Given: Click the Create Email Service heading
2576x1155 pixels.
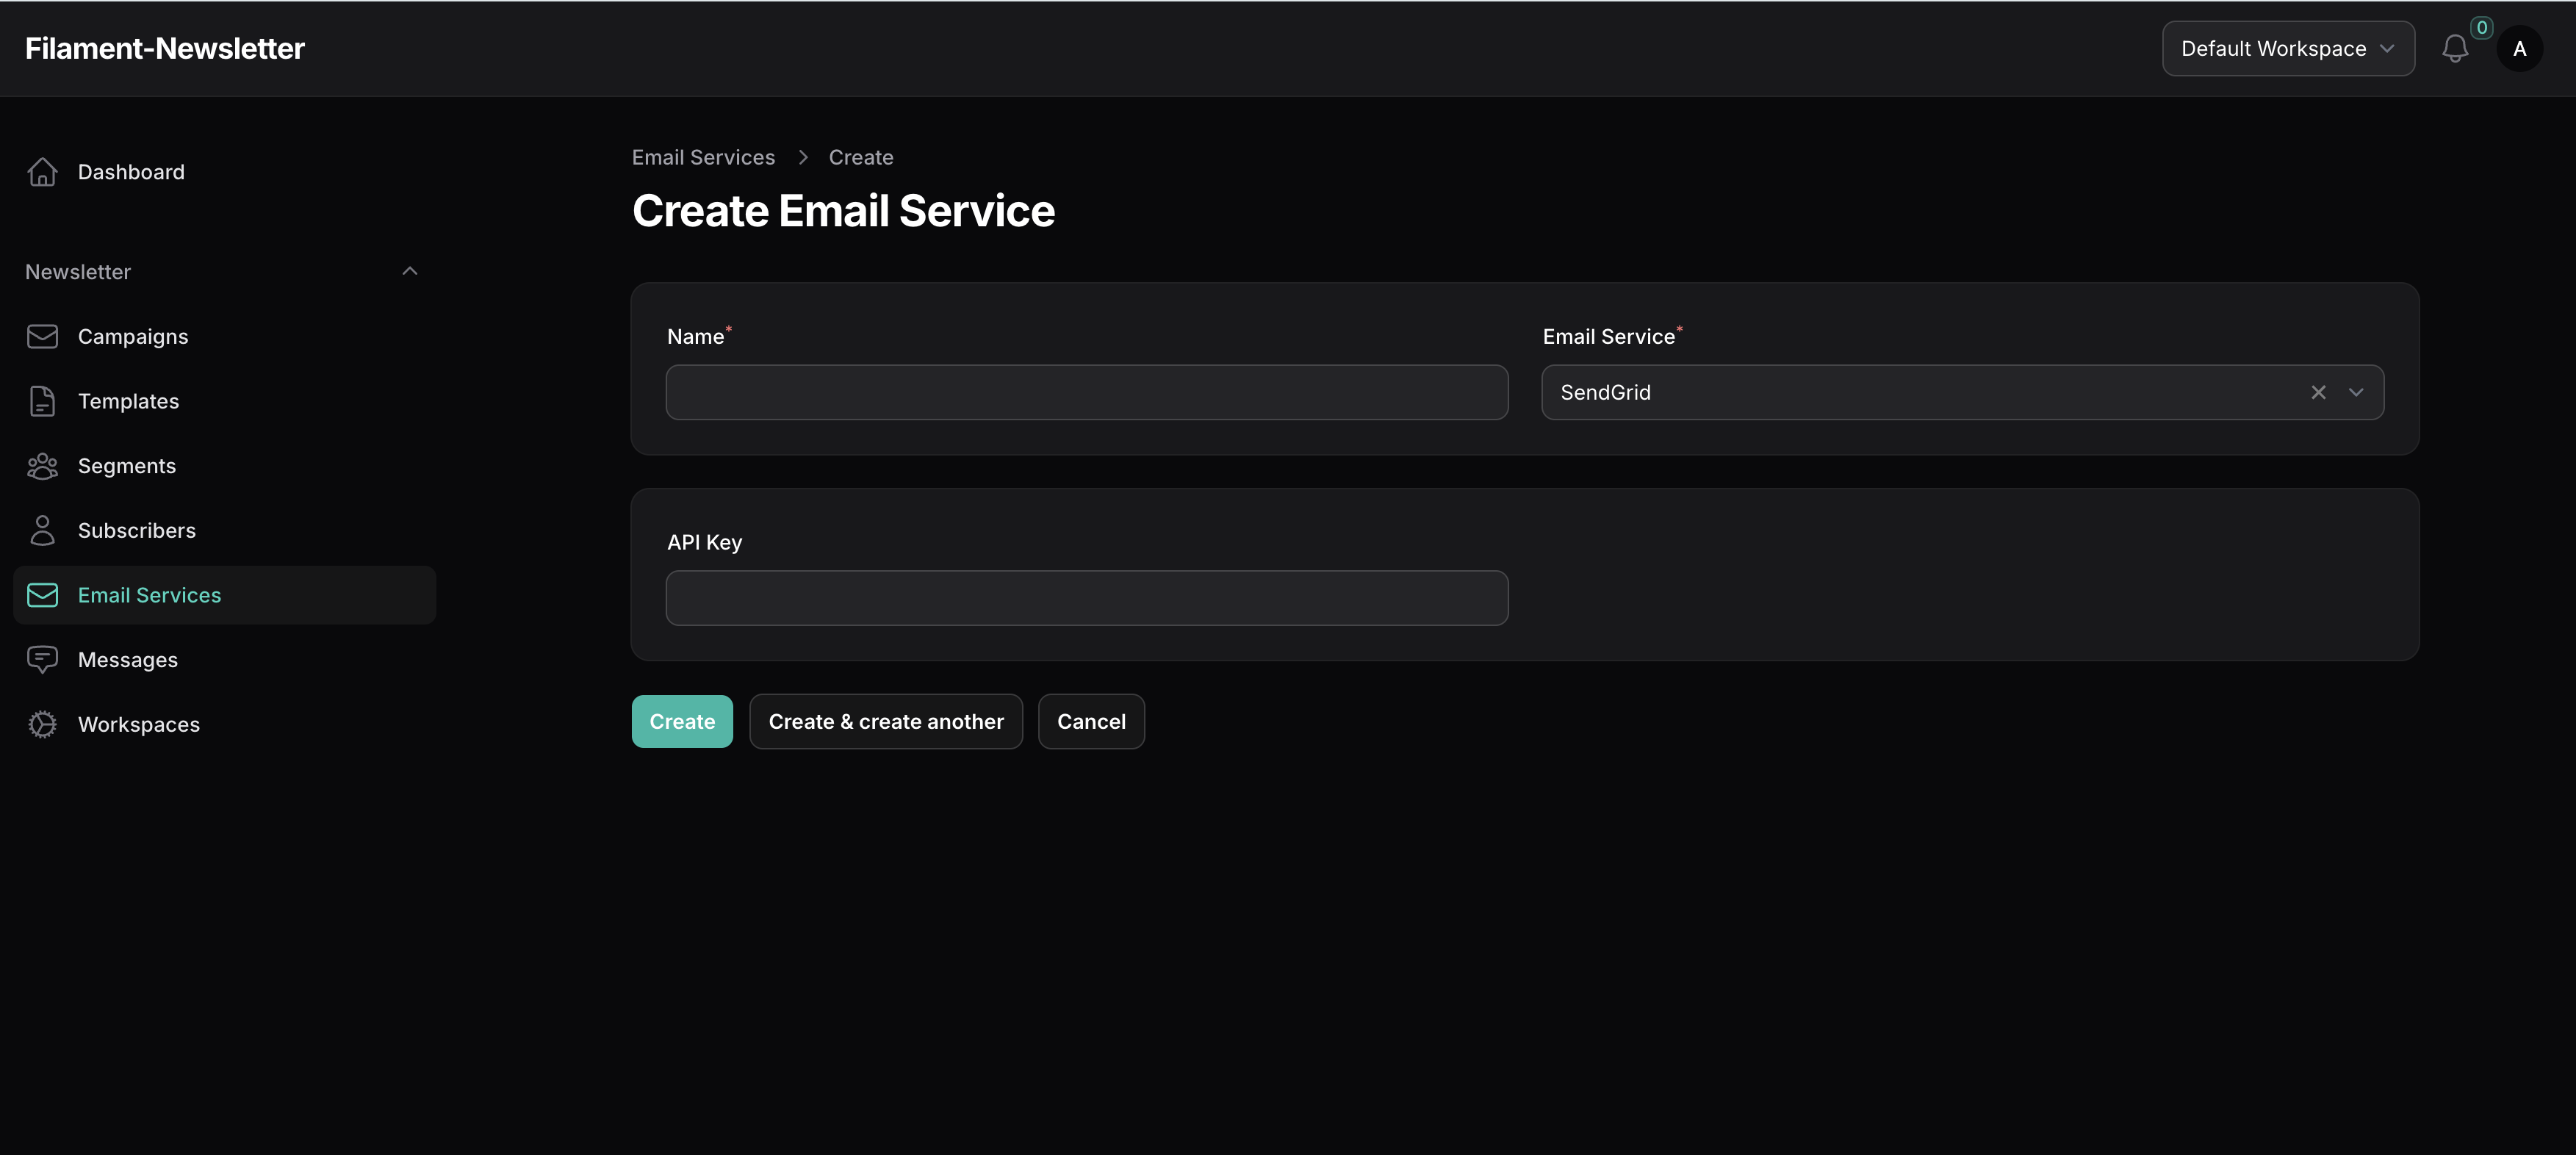Looking at the screenshot, I should pos(843,211).
